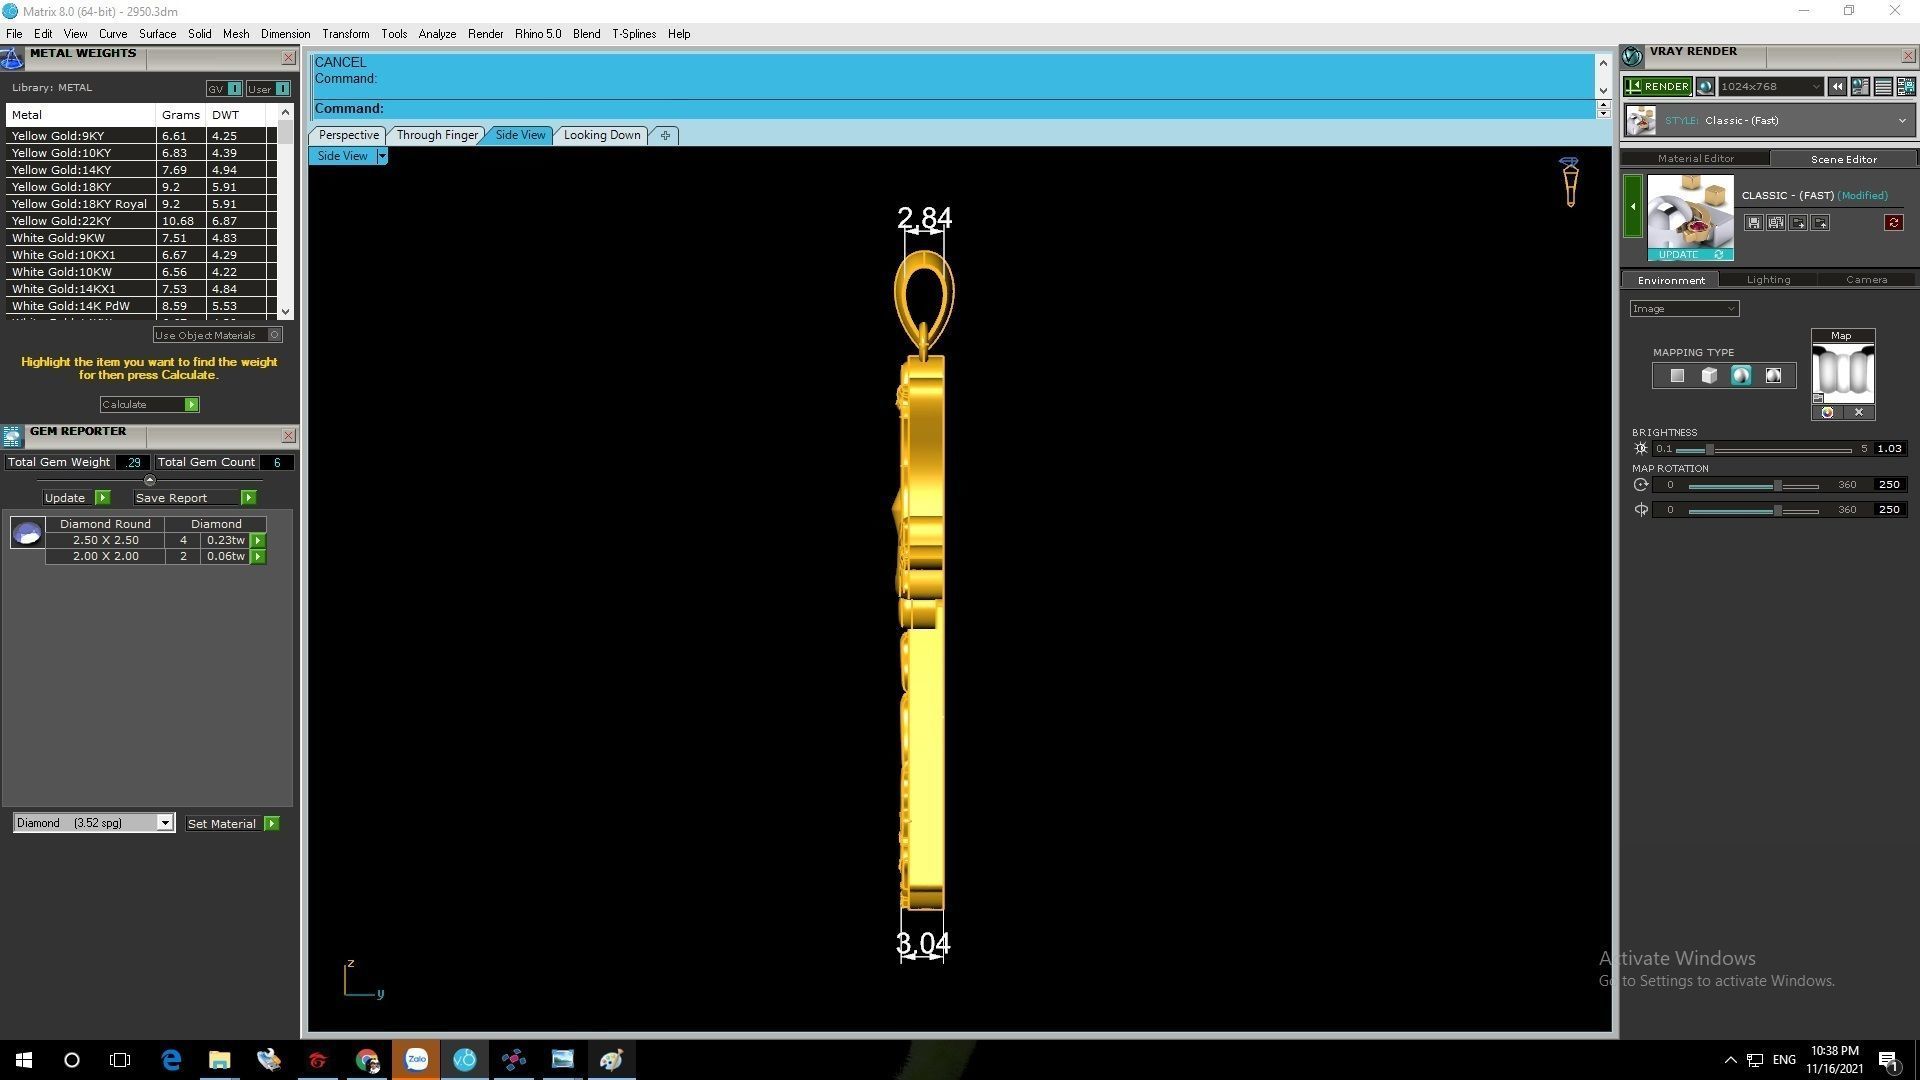
Task: Switch to the Through Finger viewport tab
Action: click(437, 135)
